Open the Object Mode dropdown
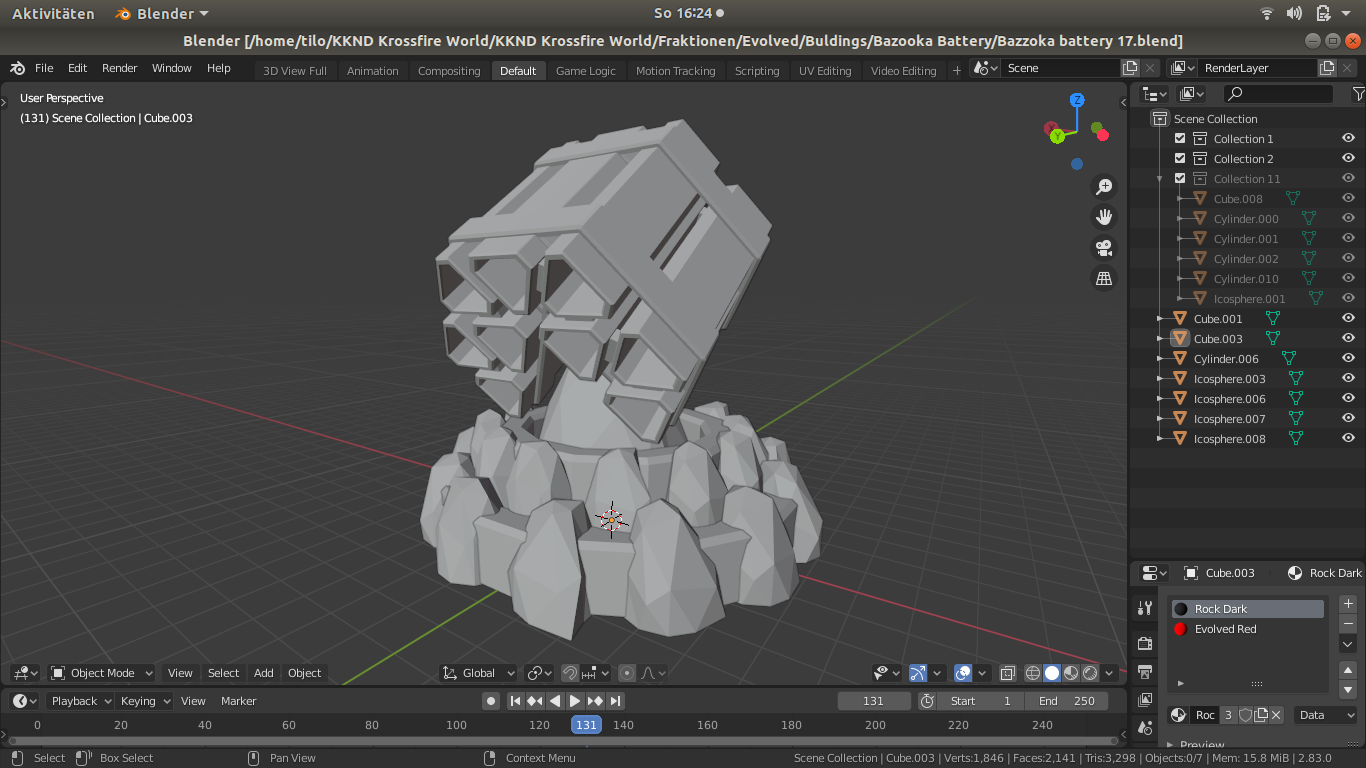1366x768 pixels. pyautogui.click(x=101, y=673)
